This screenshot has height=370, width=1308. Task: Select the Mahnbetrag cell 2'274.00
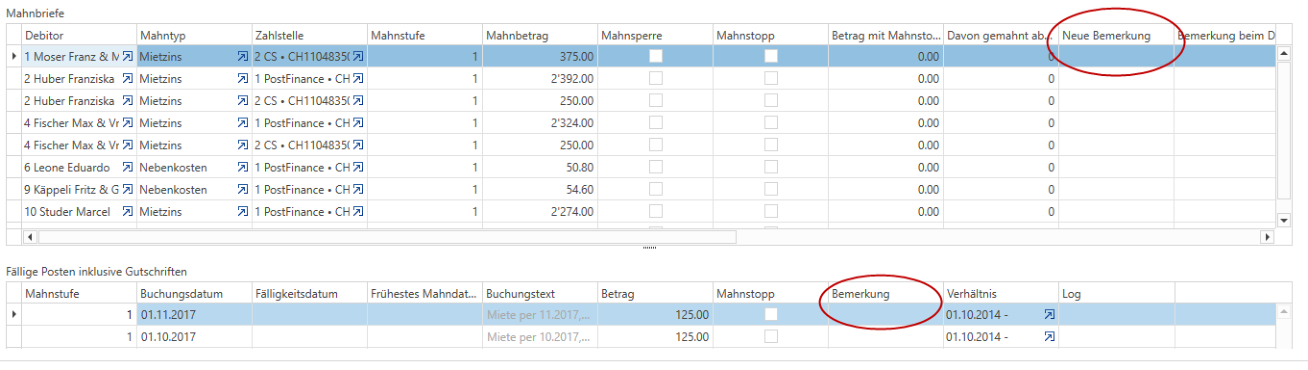coord(540,211)
